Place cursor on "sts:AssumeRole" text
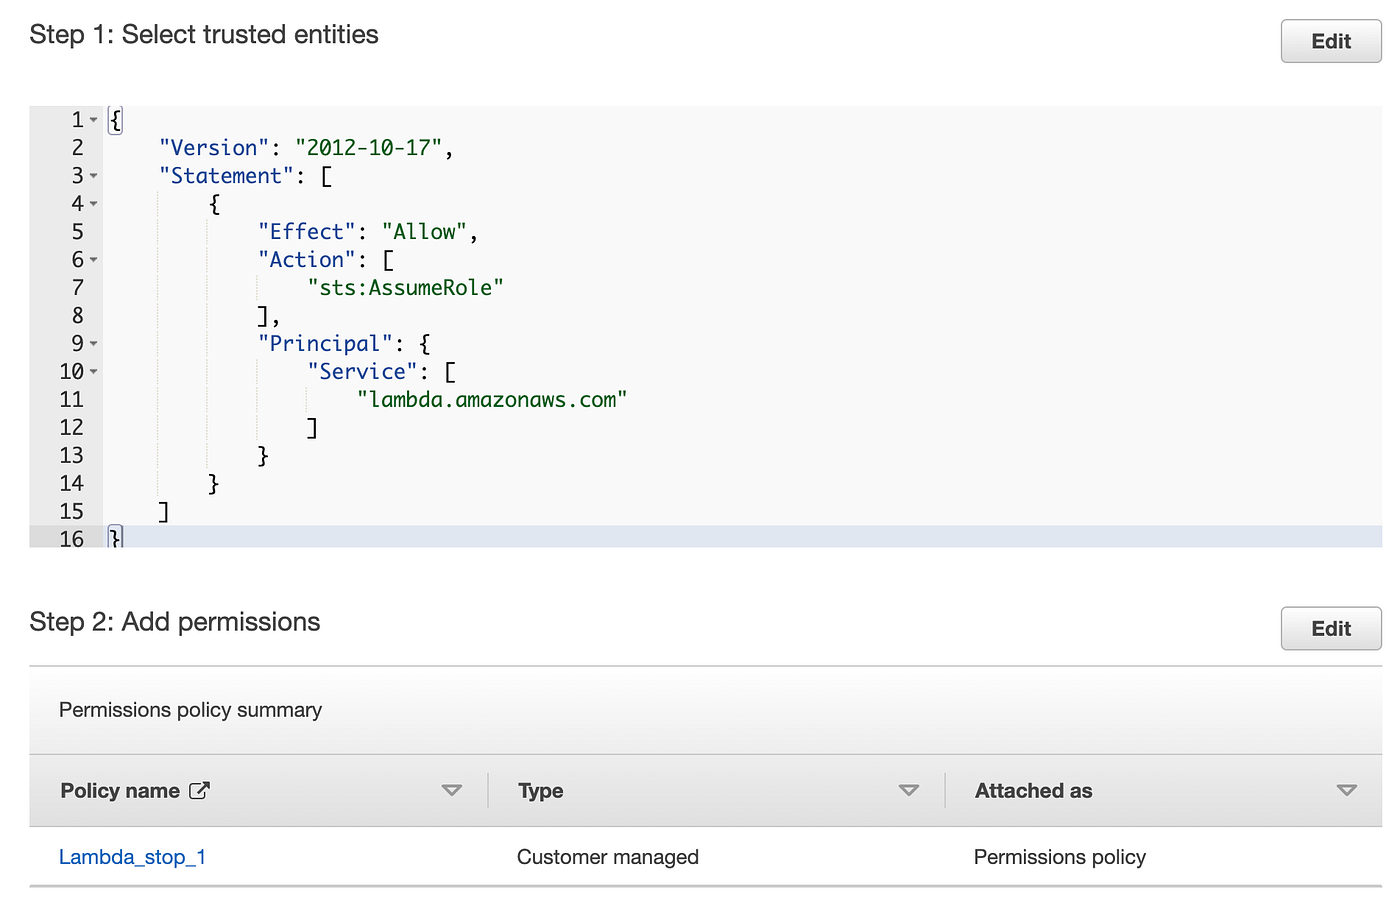 tap(405, 288)
